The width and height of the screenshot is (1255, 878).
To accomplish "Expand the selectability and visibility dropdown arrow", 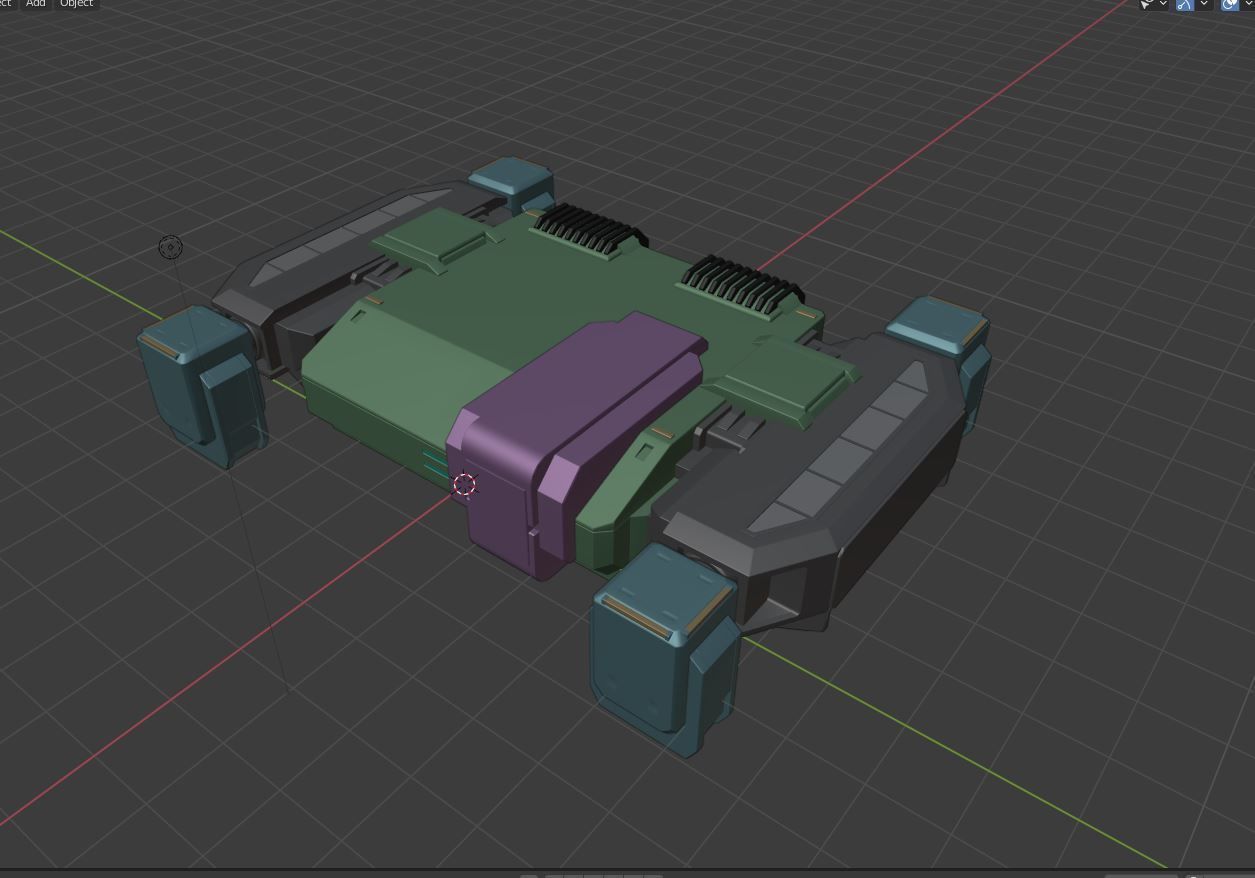I will tap(1163, 5).
